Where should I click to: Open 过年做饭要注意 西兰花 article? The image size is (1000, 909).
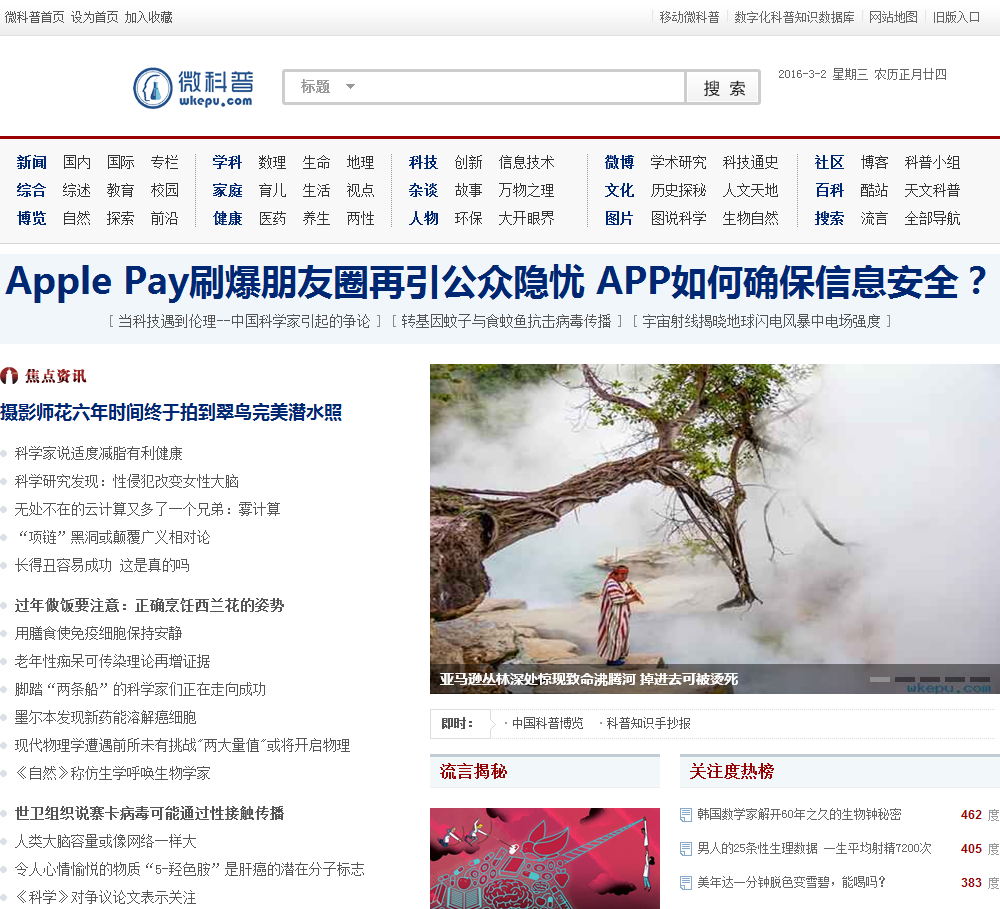(x=149, y=605)
